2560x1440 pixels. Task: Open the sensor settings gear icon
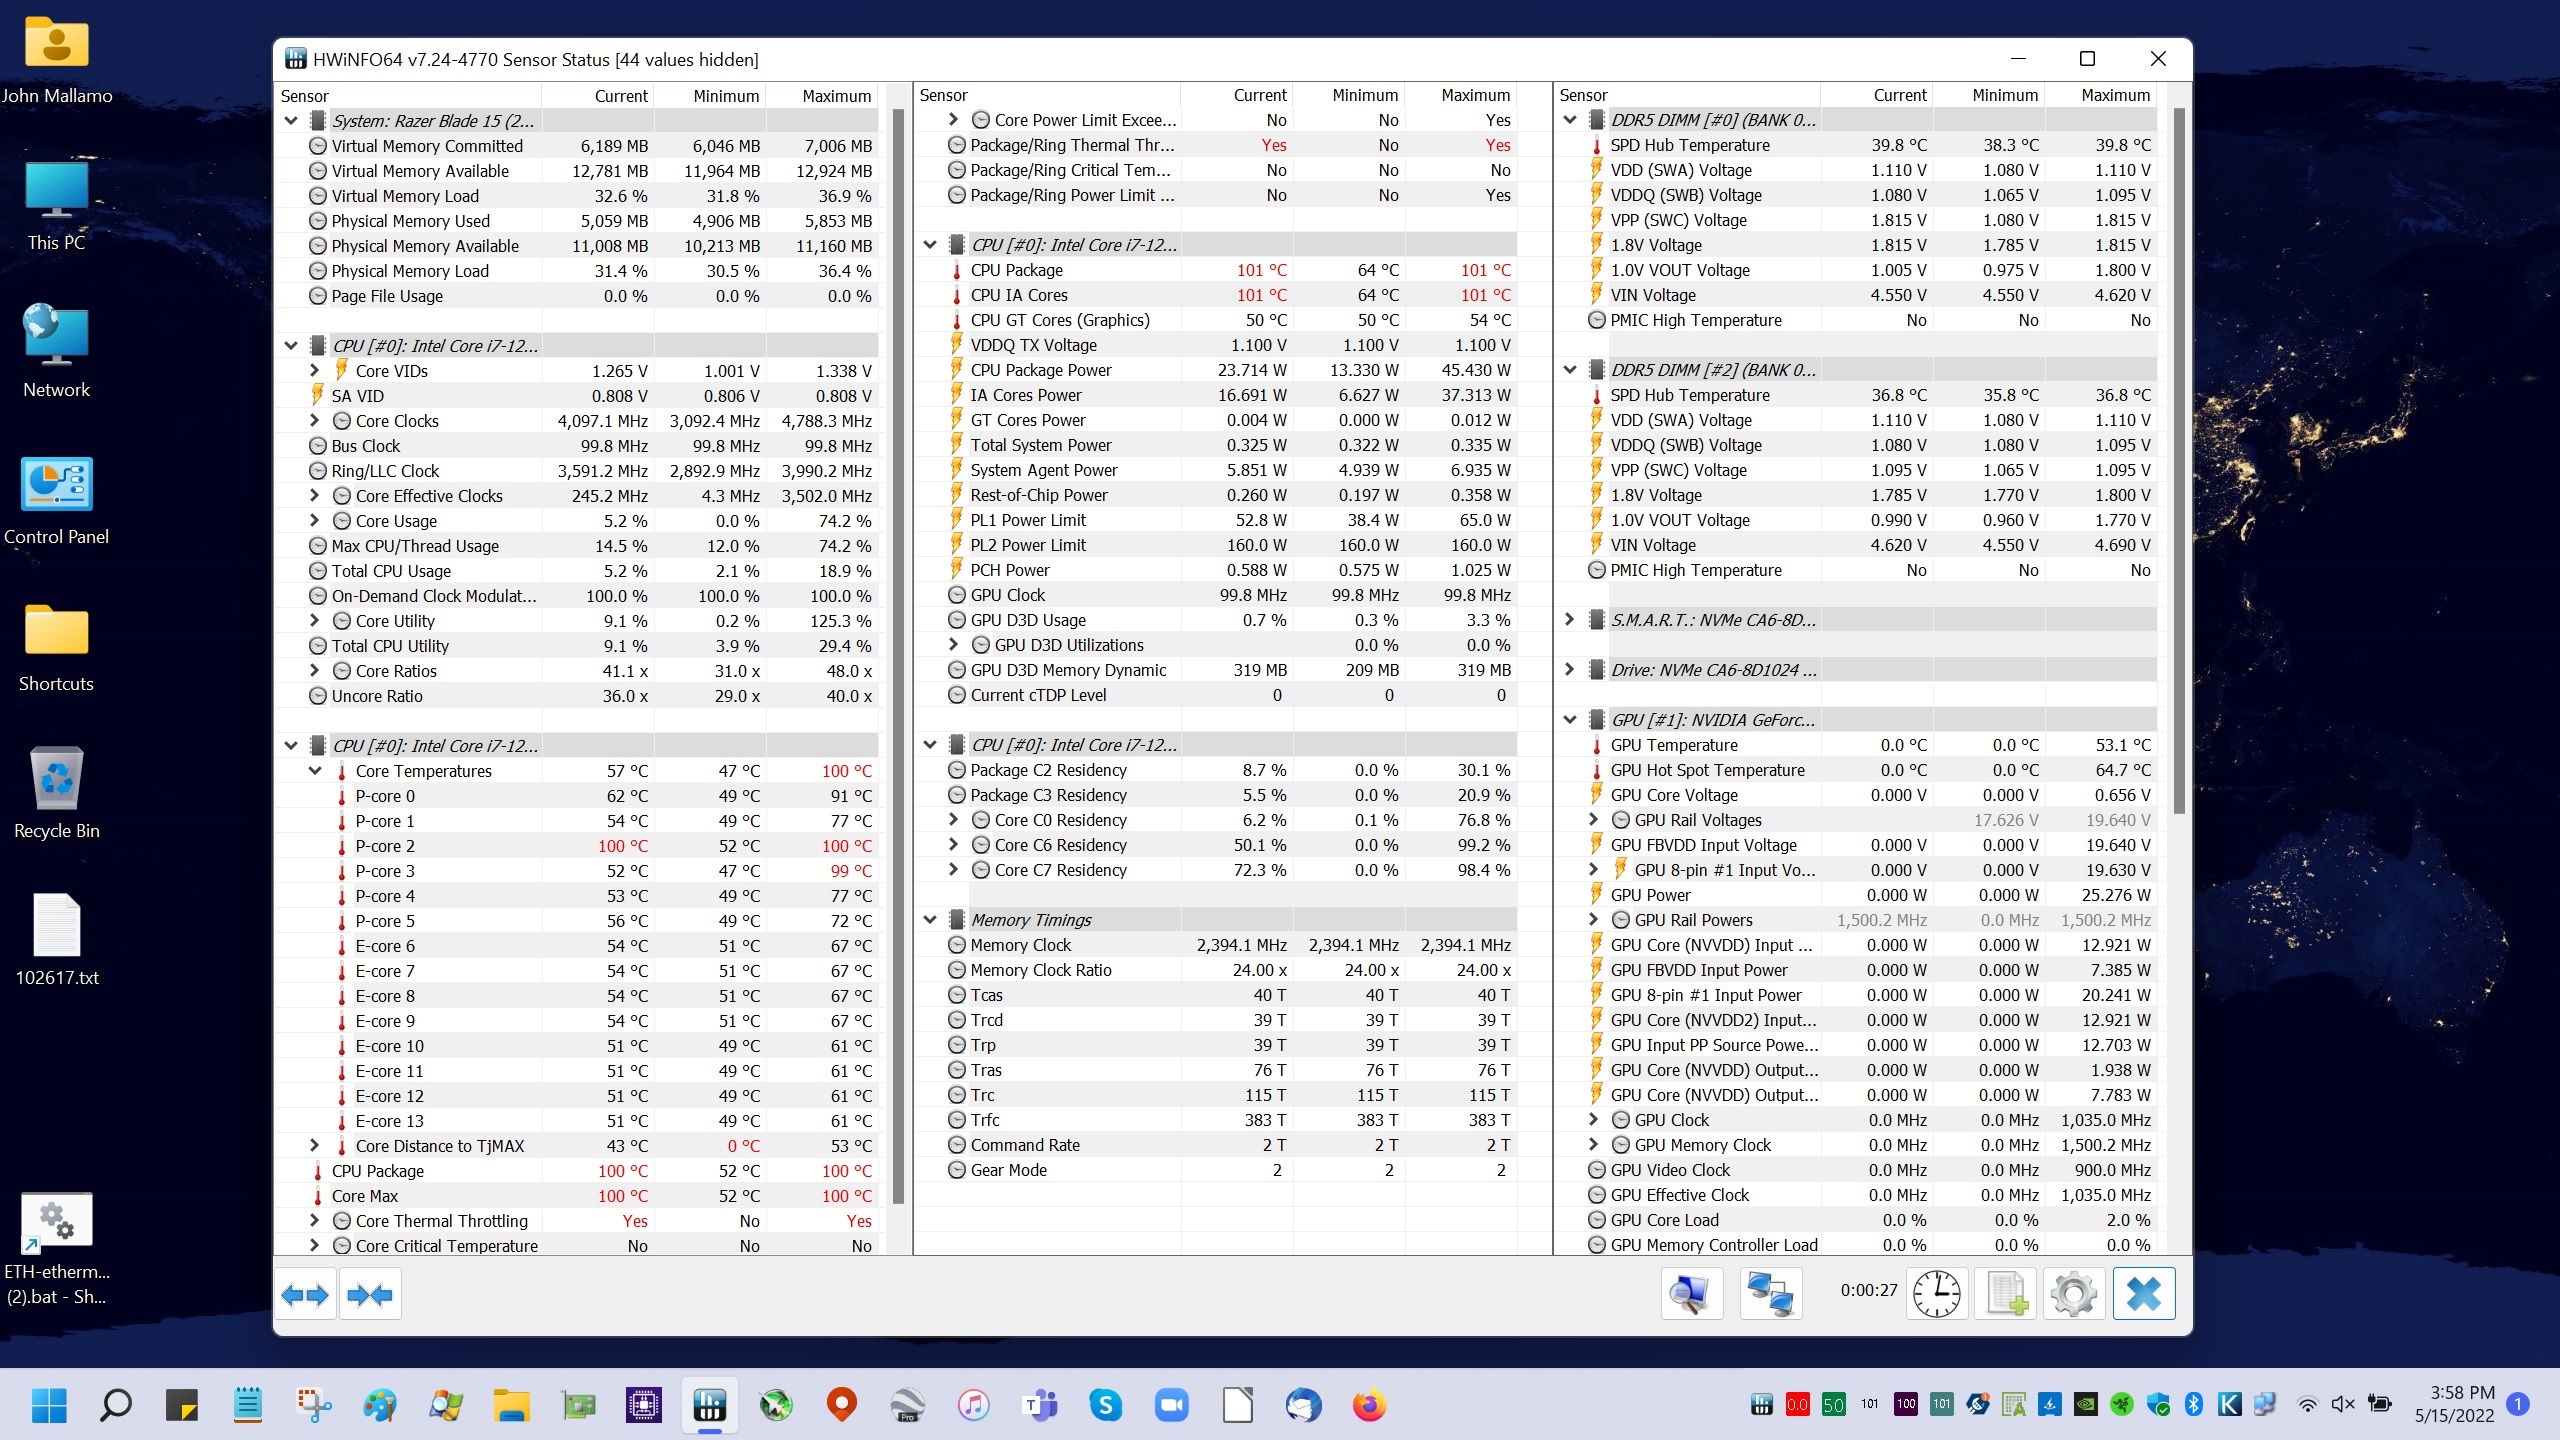pos(2073,1293)
